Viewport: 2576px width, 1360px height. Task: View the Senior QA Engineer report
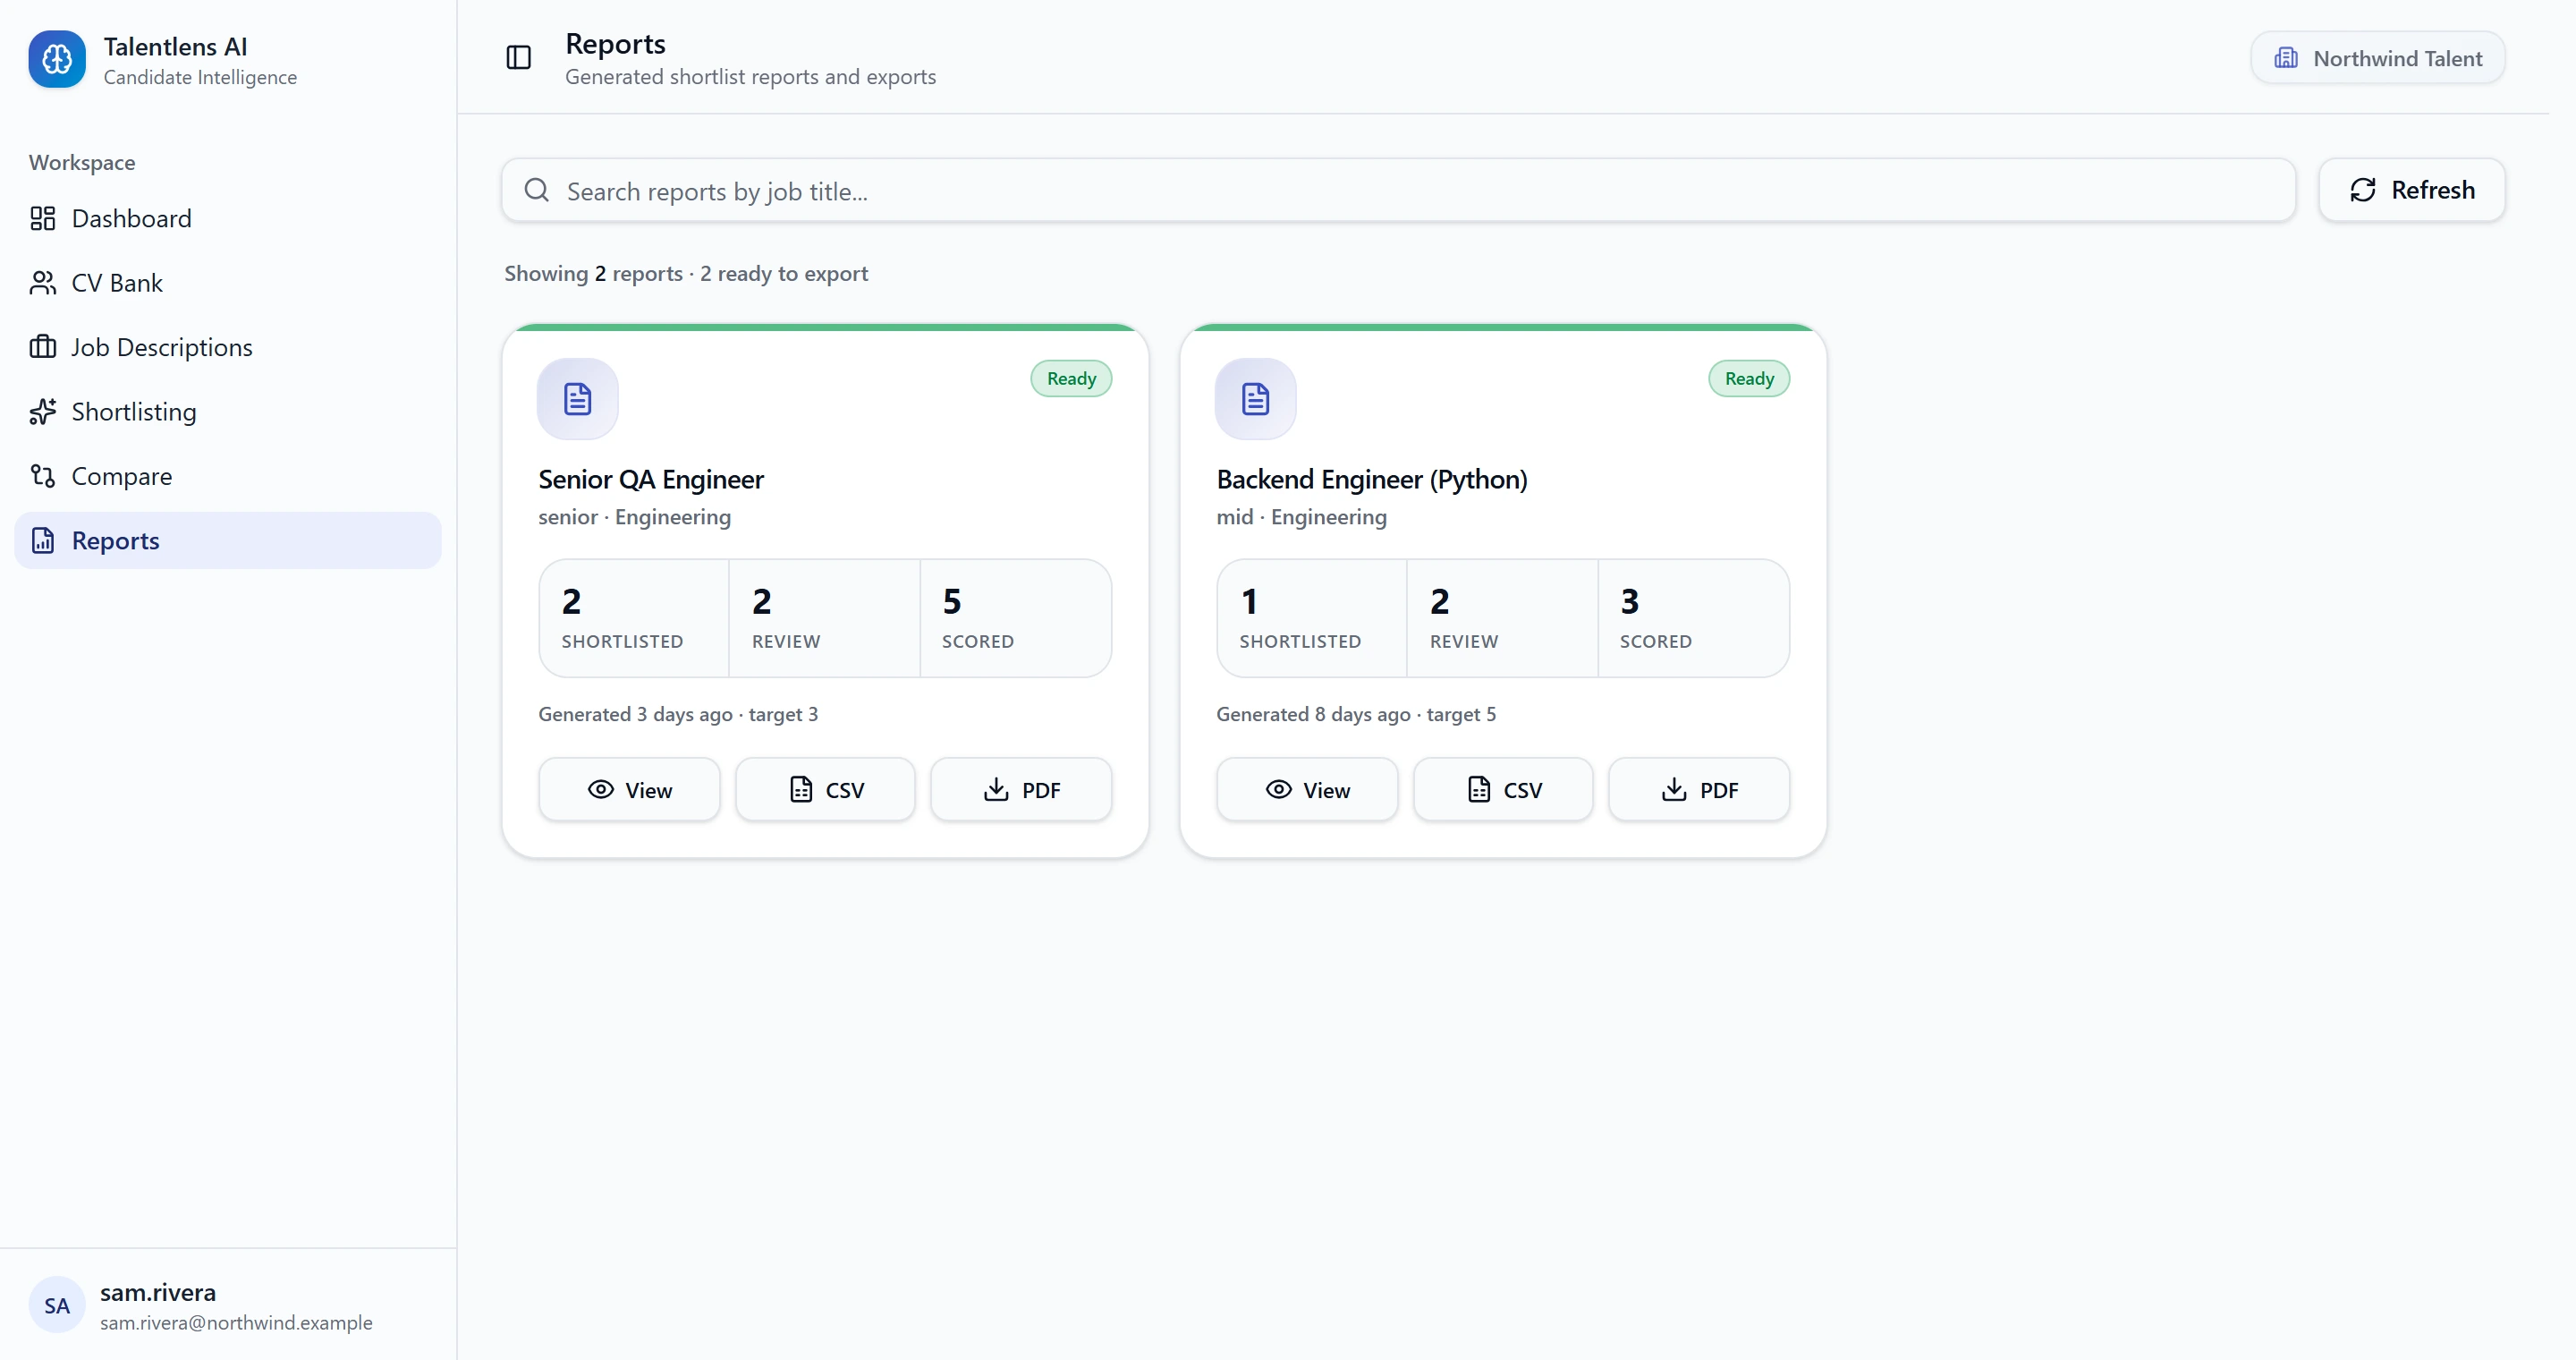point(629,790)
